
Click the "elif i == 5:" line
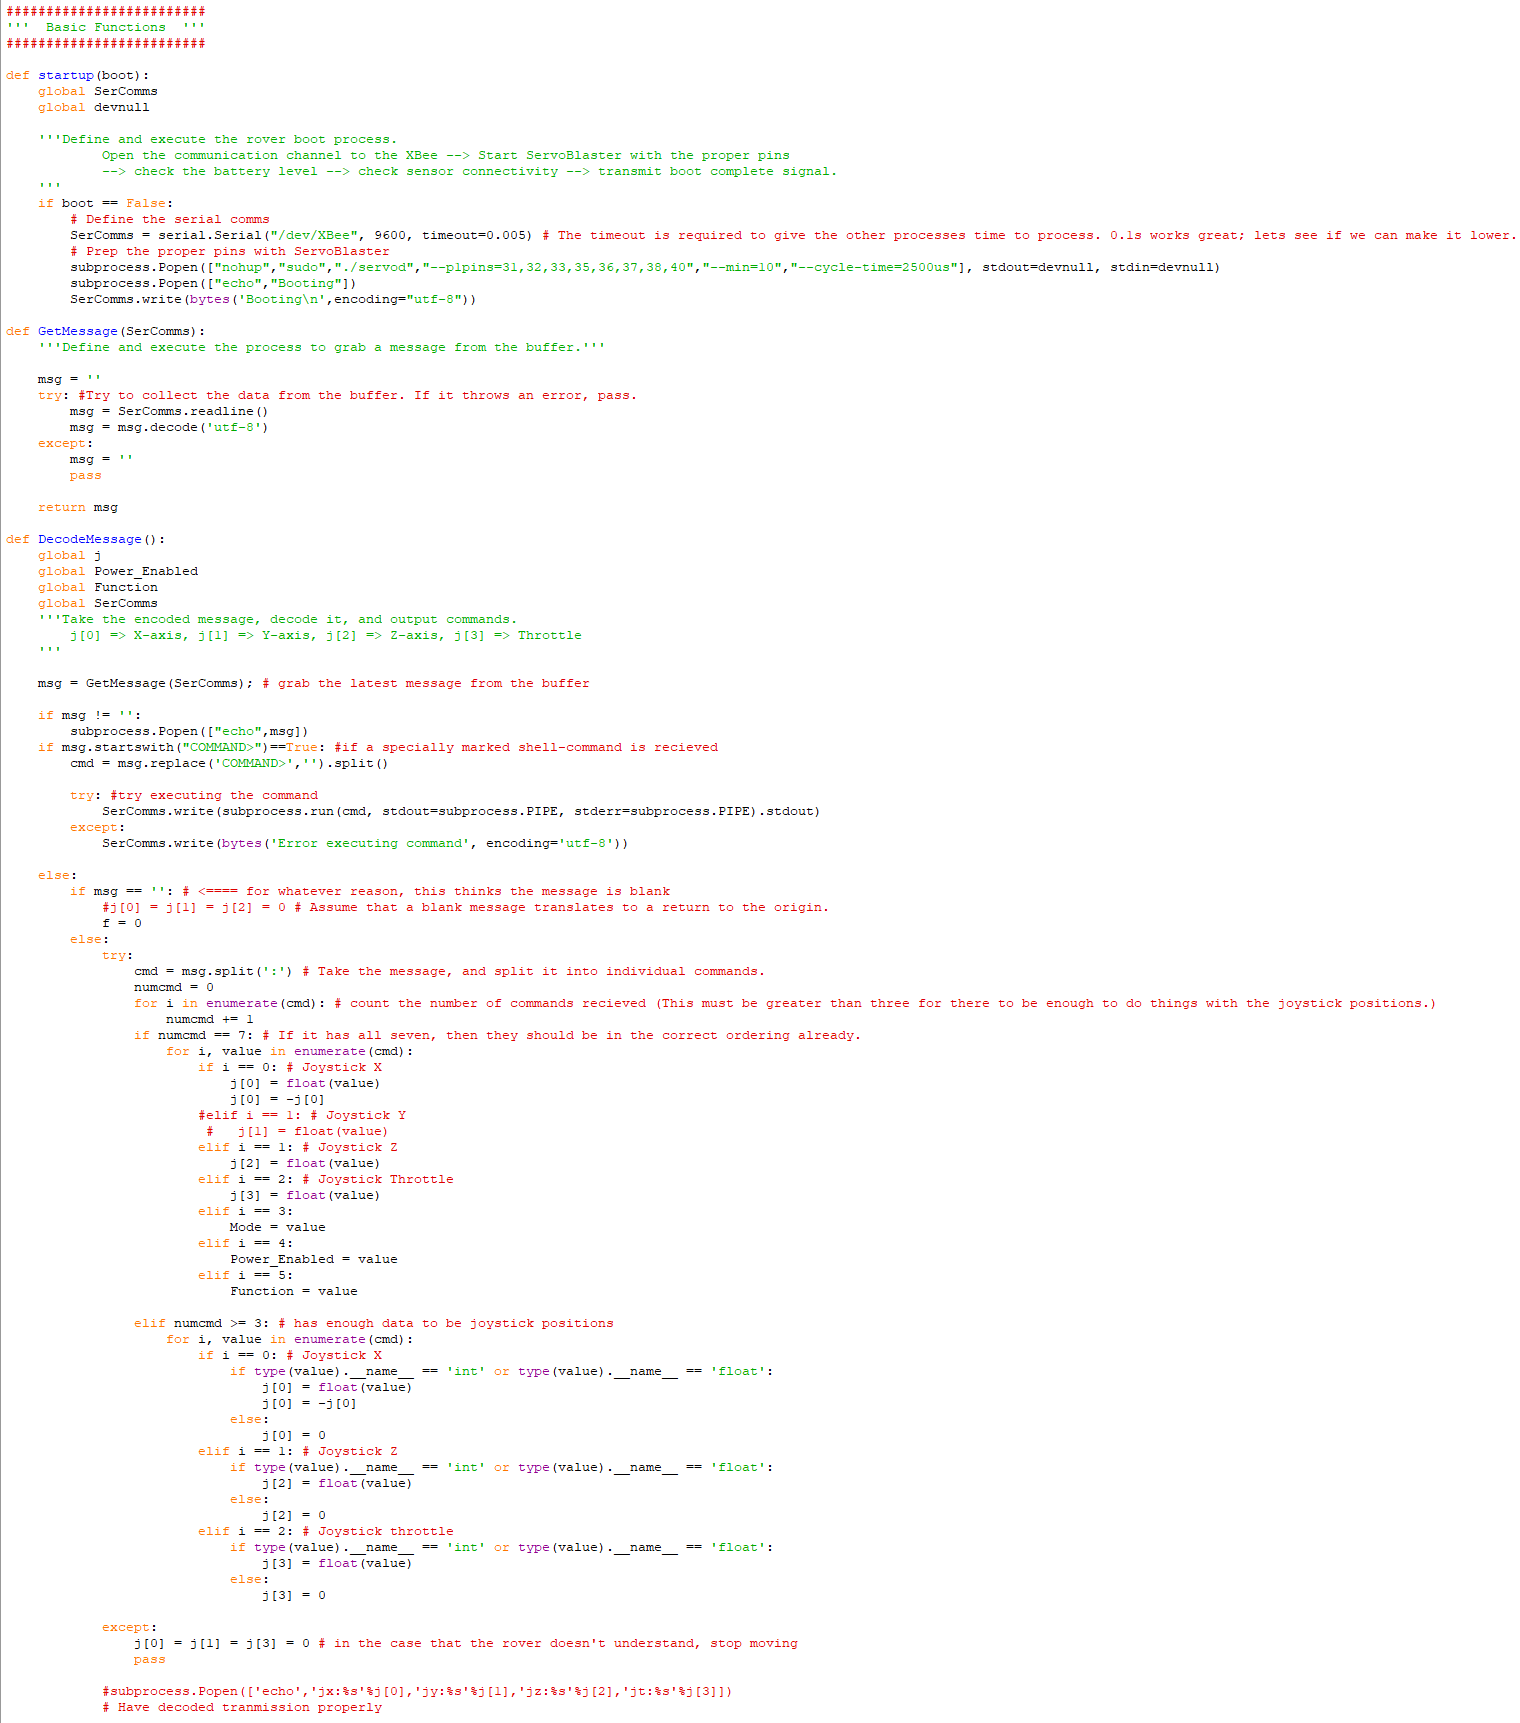click(246, 1275)
